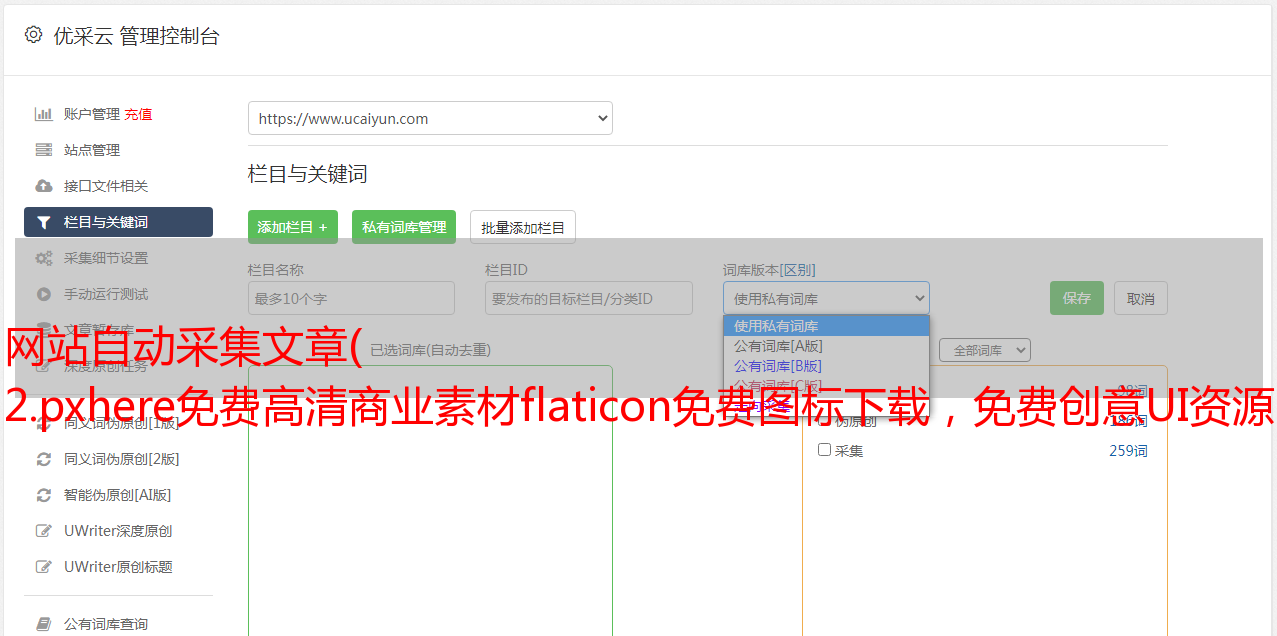Click the play icon for 手动运行测试
Viewport: 1277px width, 636px height.
coord(44,294)
